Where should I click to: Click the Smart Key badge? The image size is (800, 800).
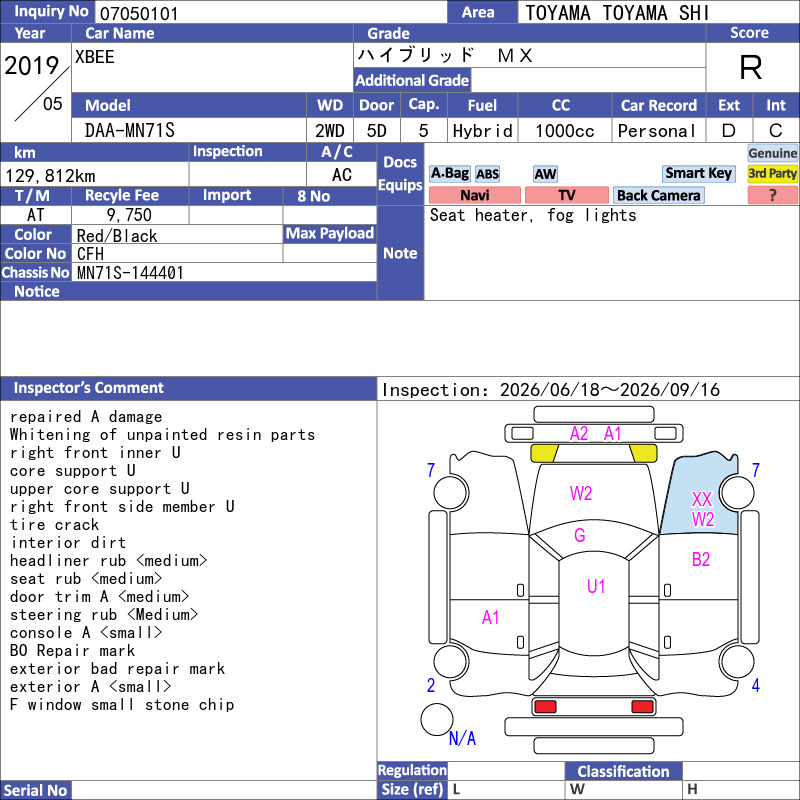coord(698,173)
